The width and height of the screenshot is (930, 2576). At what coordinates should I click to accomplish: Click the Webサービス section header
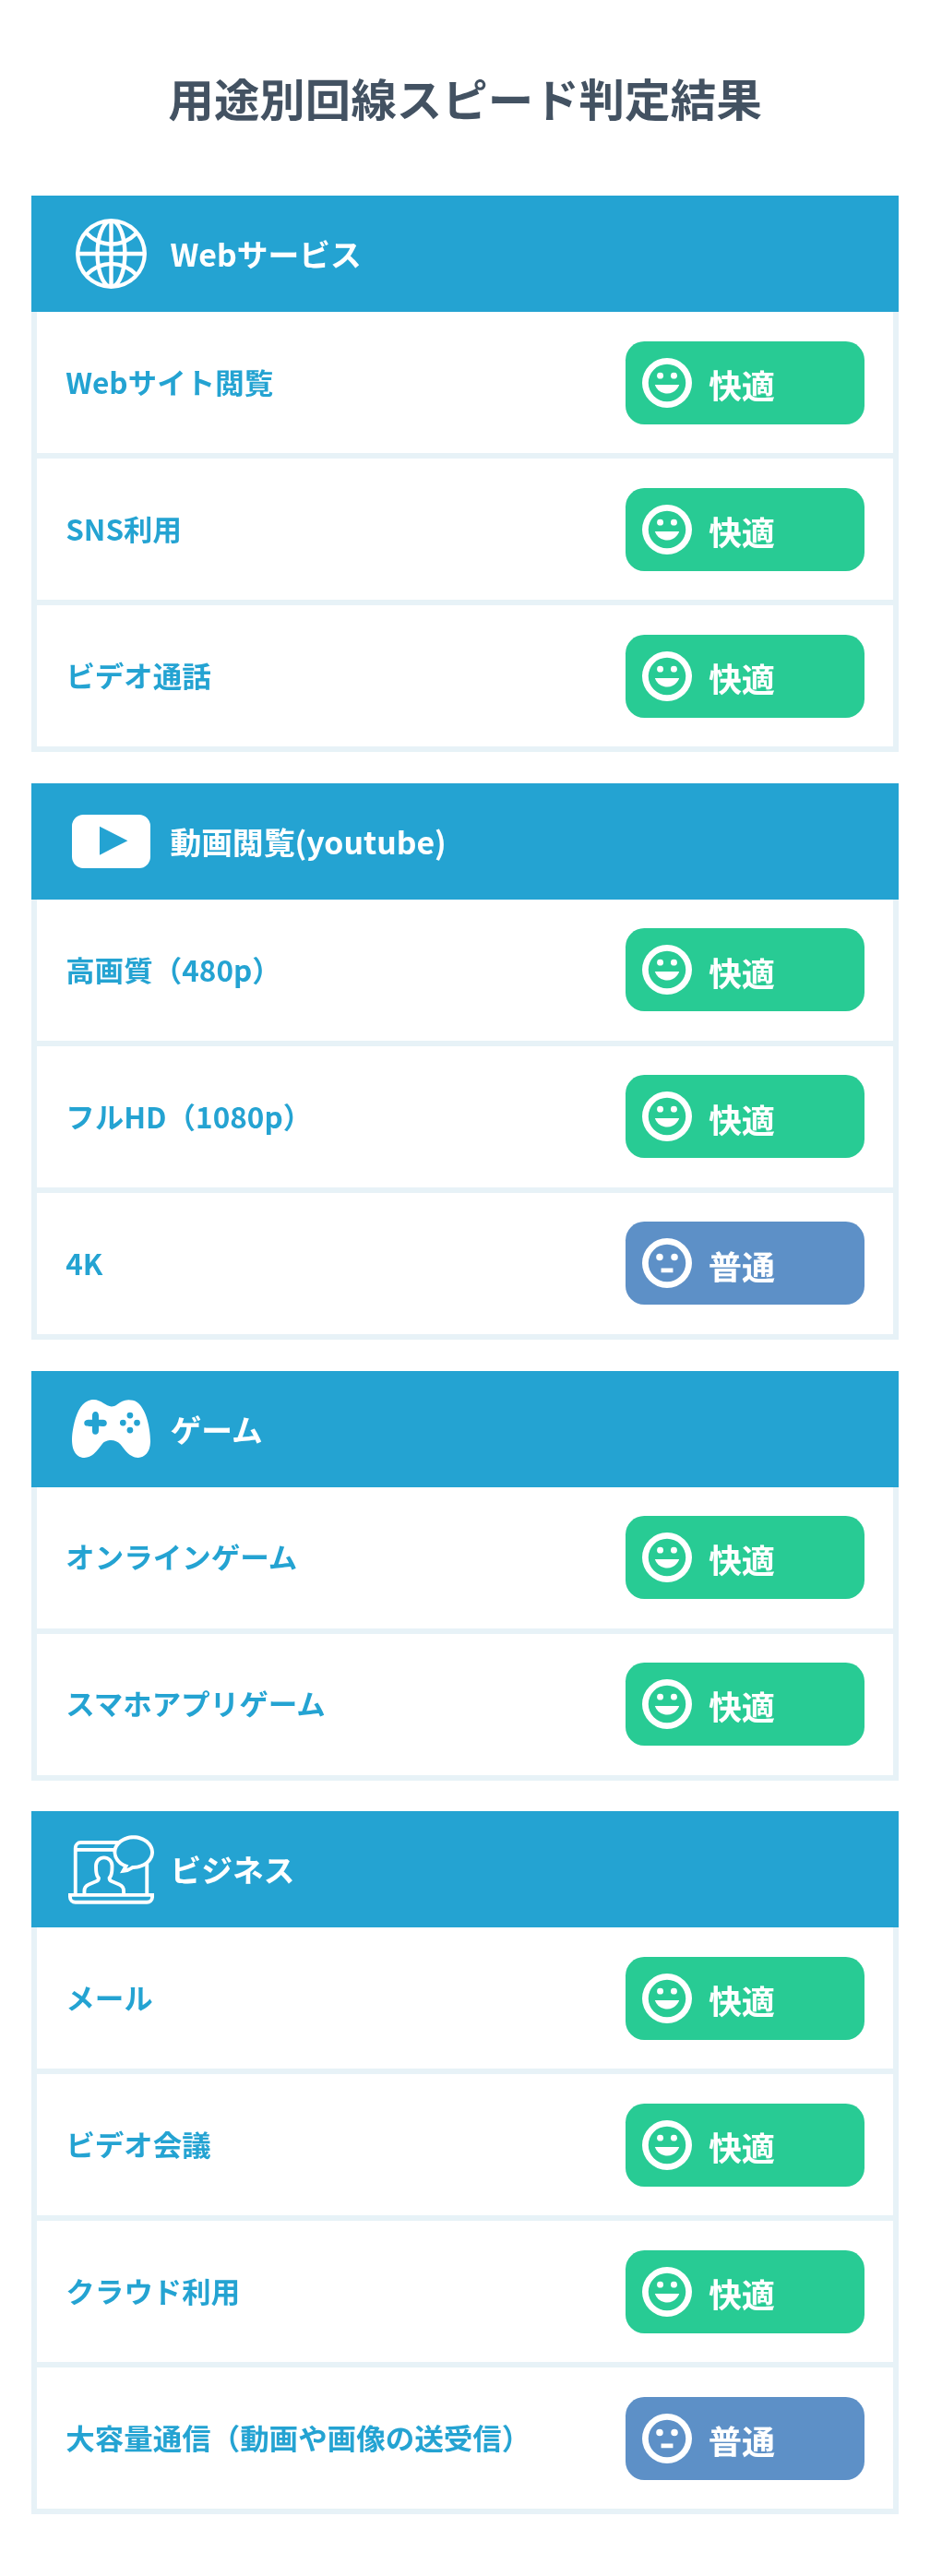click(x=265, y=255)
